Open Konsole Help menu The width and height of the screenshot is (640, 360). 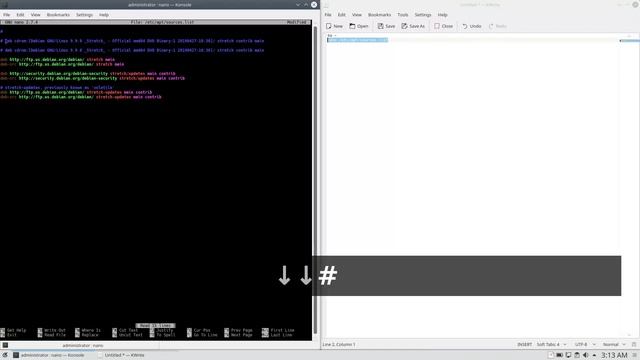[x=104, y=15]
